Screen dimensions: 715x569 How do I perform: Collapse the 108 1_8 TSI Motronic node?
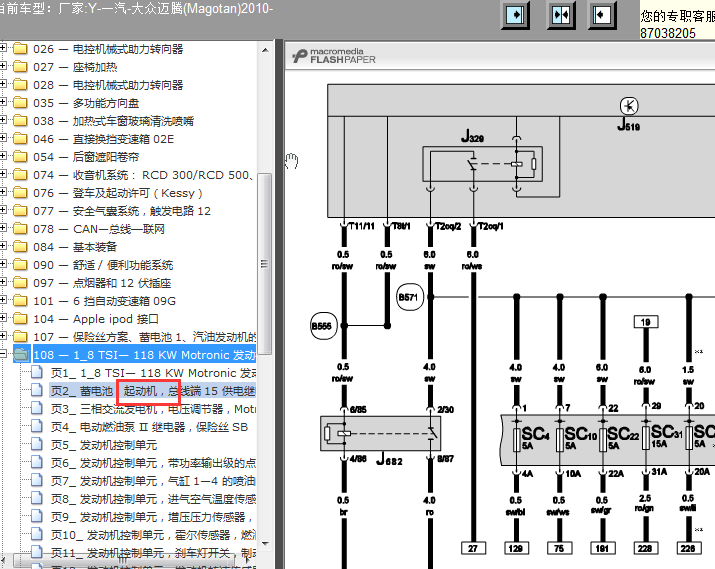tap(3, 354)
